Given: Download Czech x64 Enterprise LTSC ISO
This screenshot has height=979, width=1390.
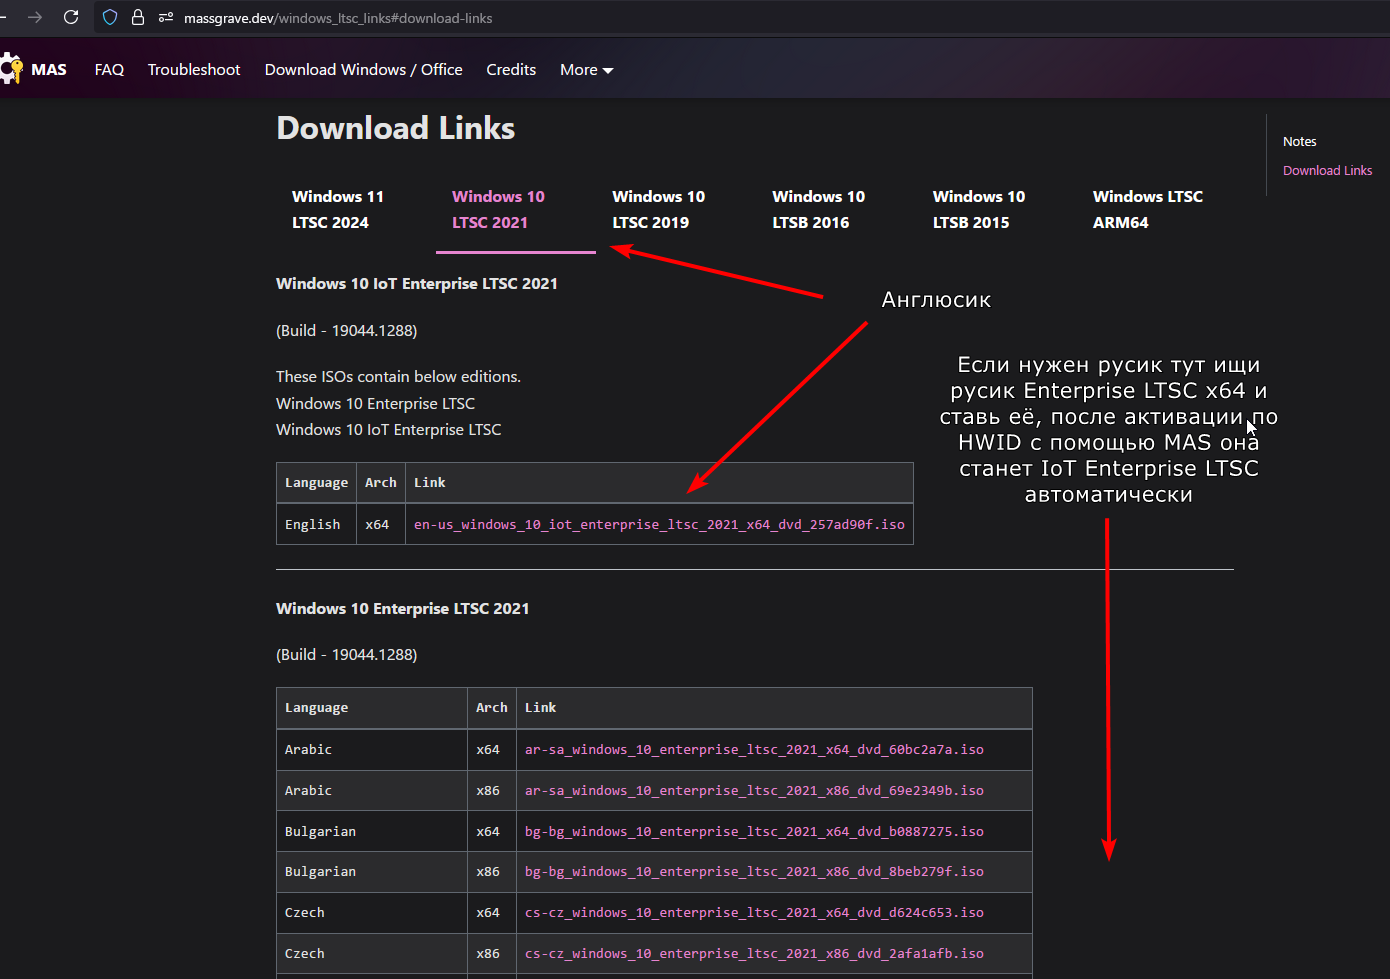Looking at the screenshot, I should coord(754,912).
